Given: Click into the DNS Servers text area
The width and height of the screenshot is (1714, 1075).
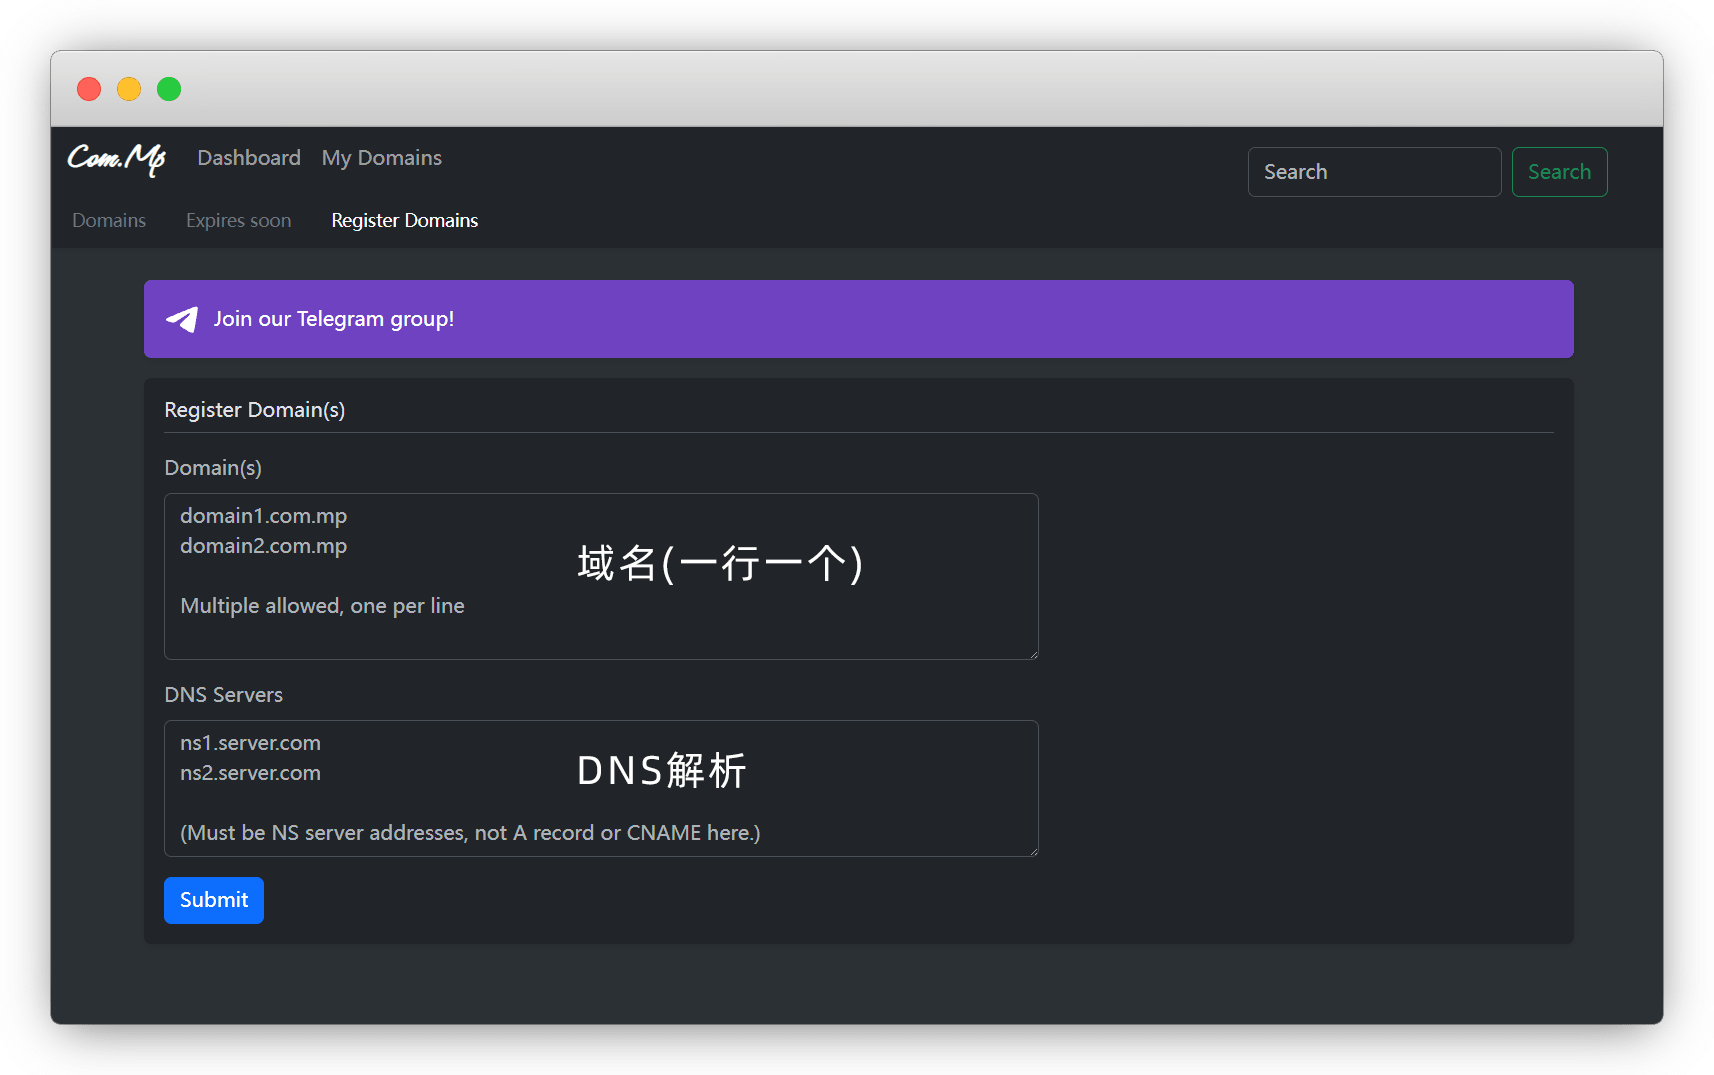Looking at the screenshot, I should (x=600, y=788).
